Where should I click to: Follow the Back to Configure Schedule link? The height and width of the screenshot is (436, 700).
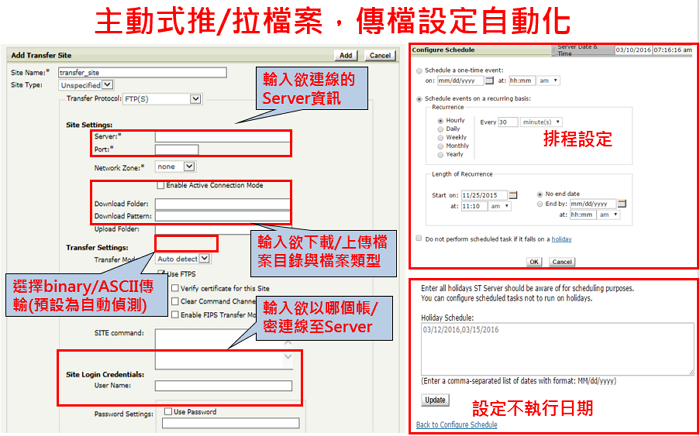456,425
